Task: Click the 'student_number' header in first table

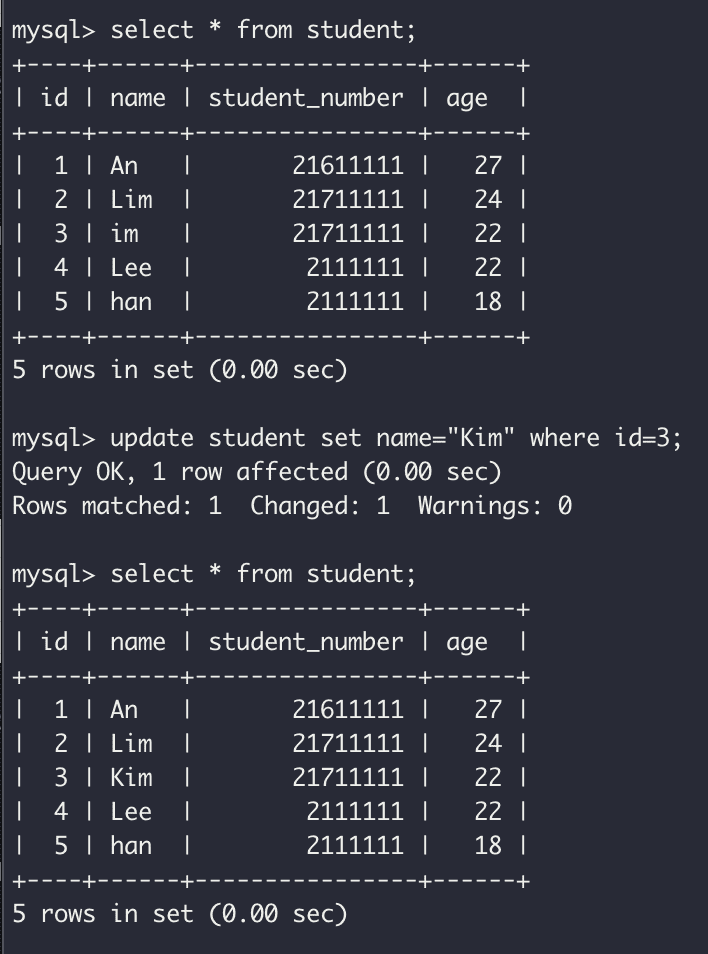Action: 306,98
